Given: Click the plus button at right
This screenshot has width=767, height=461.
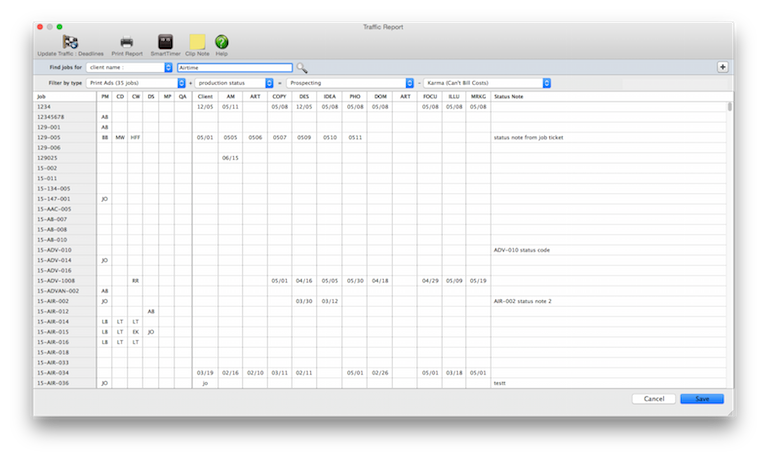Looking at the screenshot, I should (722, 67).
